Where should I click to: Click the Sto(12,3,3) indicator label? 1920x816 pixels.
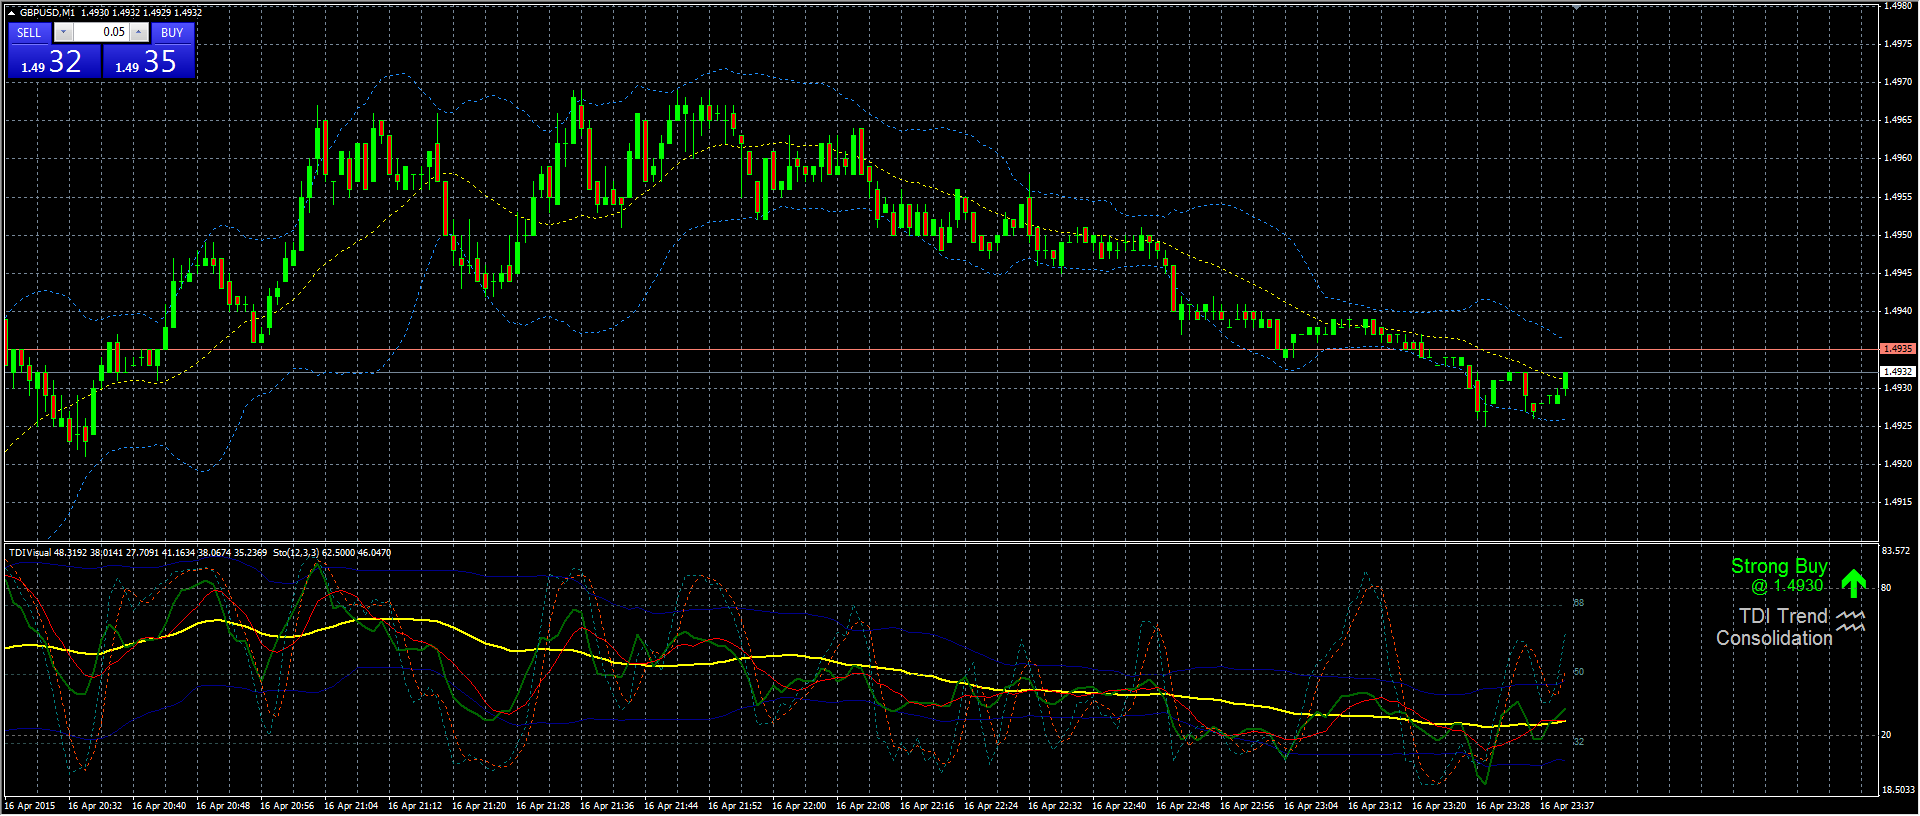[x=296, y=553]
